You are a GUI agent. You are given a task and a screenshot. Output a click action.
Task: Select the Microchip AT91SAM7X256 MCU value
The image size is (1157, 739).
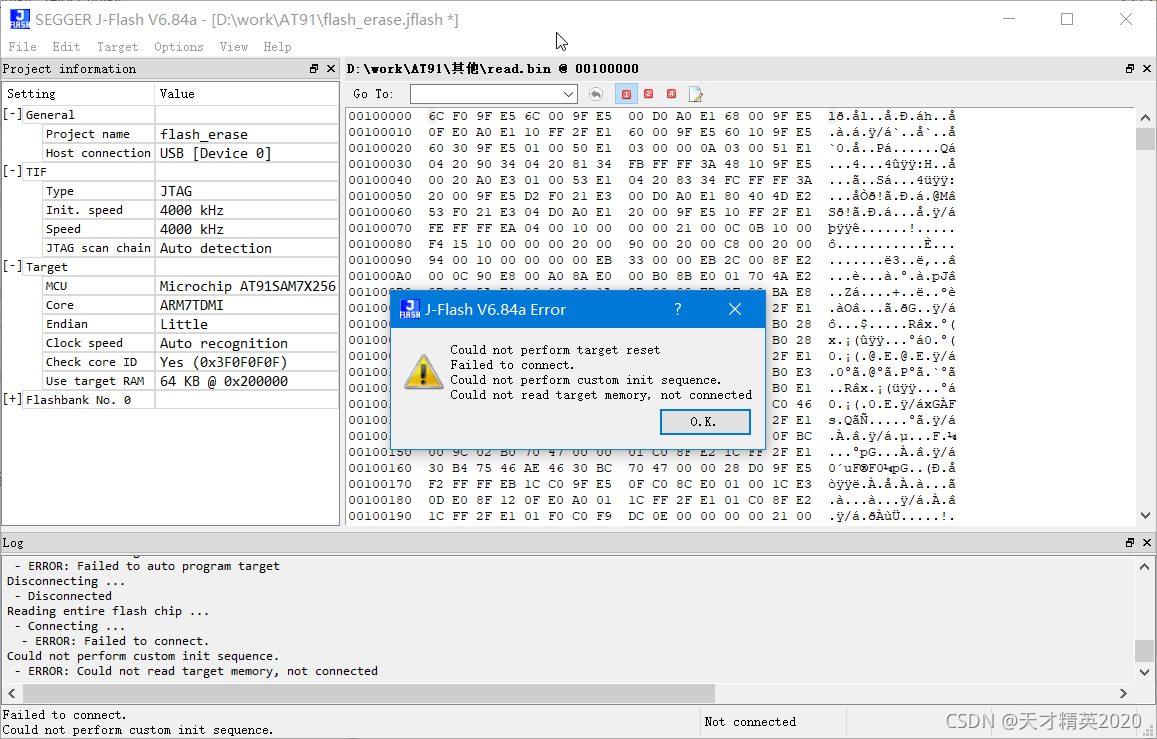pos(247,286)
